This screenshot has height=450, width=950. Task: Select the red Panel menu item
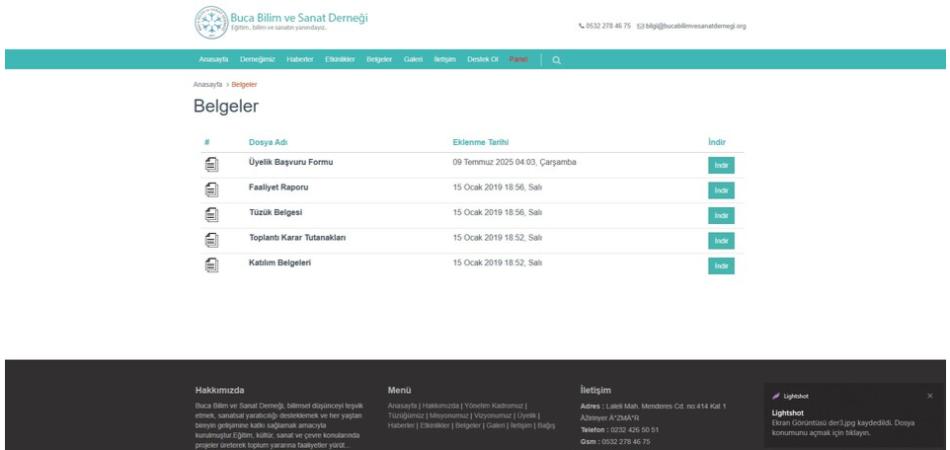518,59
